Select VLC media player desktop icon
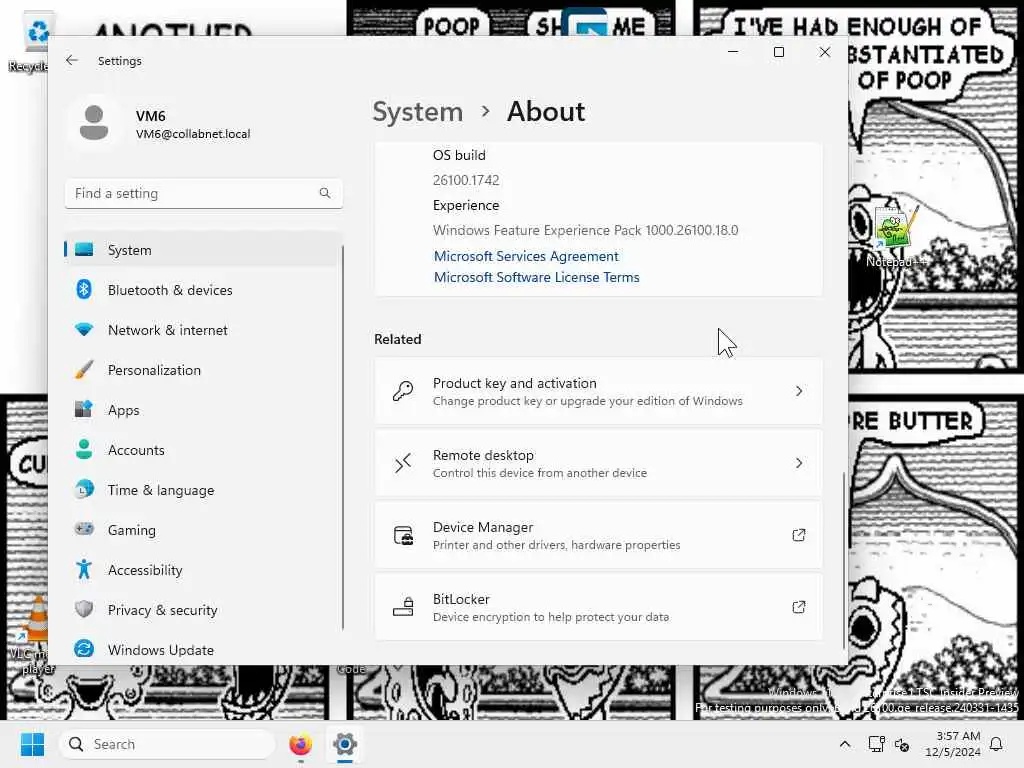The height and width of the screenshot is (768, 1024). (x=30, y=635)
